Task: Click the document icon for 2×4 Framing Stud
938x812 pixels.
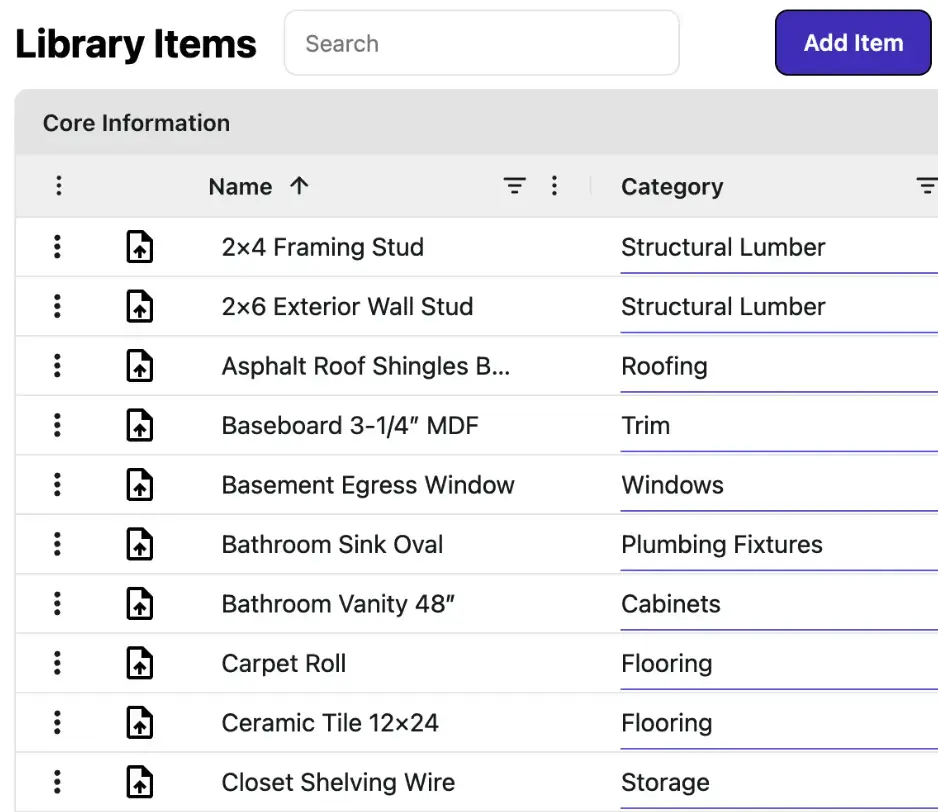Action: (x=139, y=247)
